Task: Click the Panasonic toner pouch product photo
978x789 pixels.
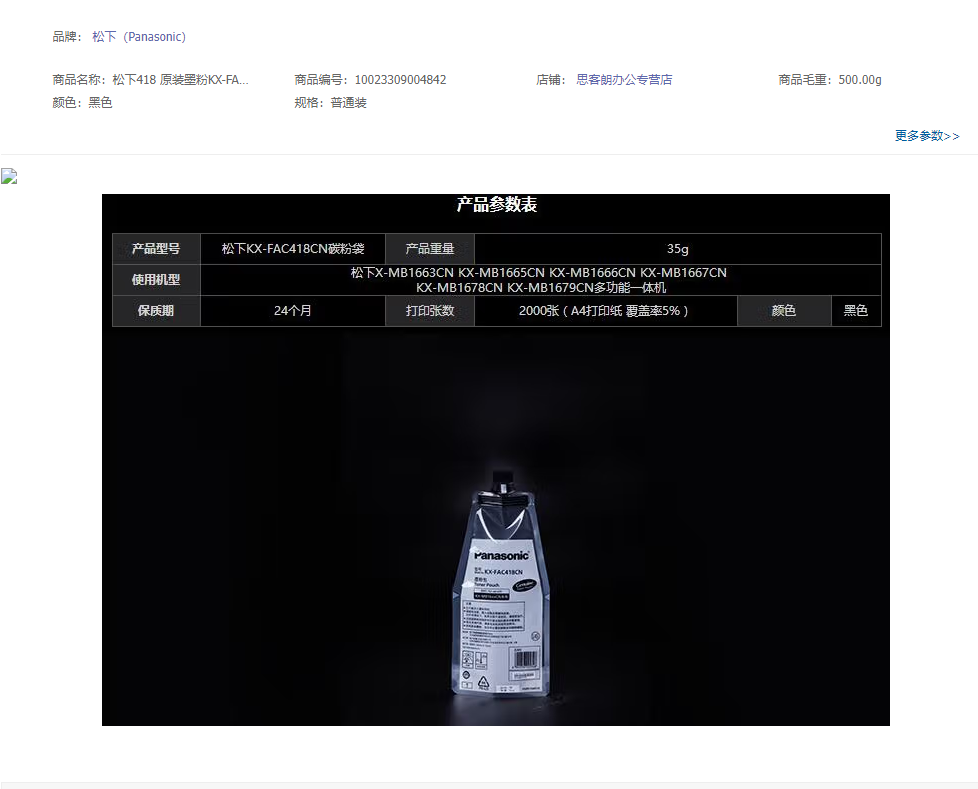Action: coord(502,583)
